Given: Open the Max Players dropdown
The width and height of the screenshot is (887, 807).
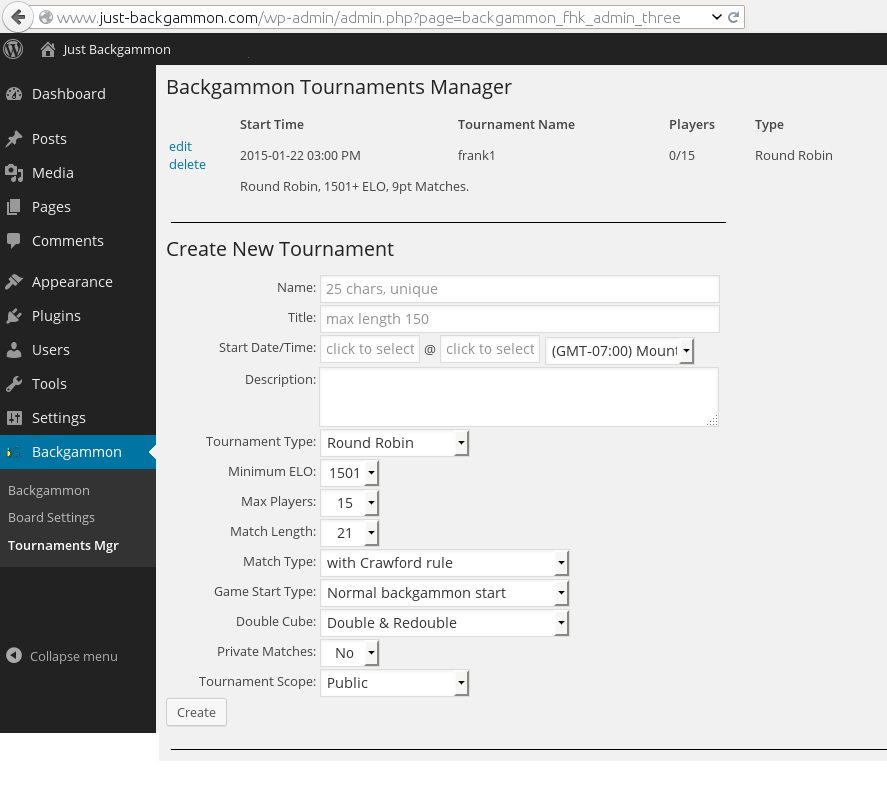Looking at the screenshot, I should tap(349, 503).
